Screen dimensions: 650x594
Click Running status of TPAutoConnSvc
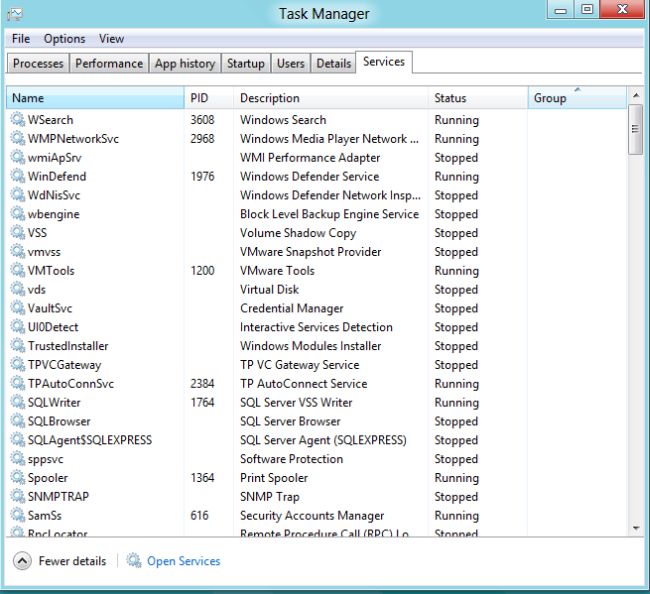(x=457, y=384)
